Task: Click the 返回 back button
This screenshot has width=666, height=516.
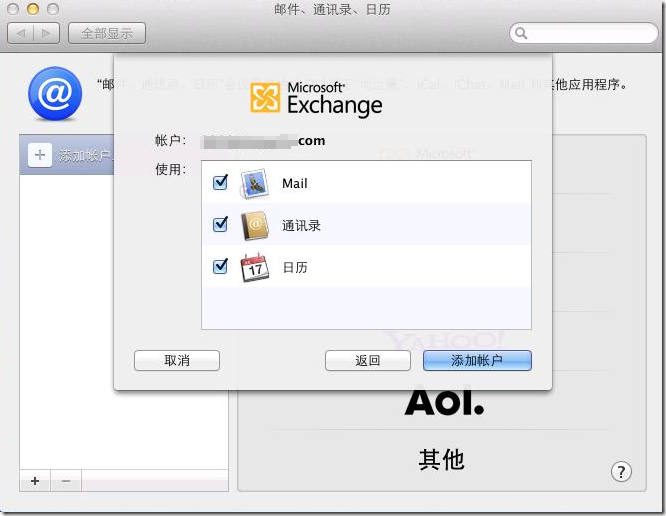Action: tap(368, 361)
